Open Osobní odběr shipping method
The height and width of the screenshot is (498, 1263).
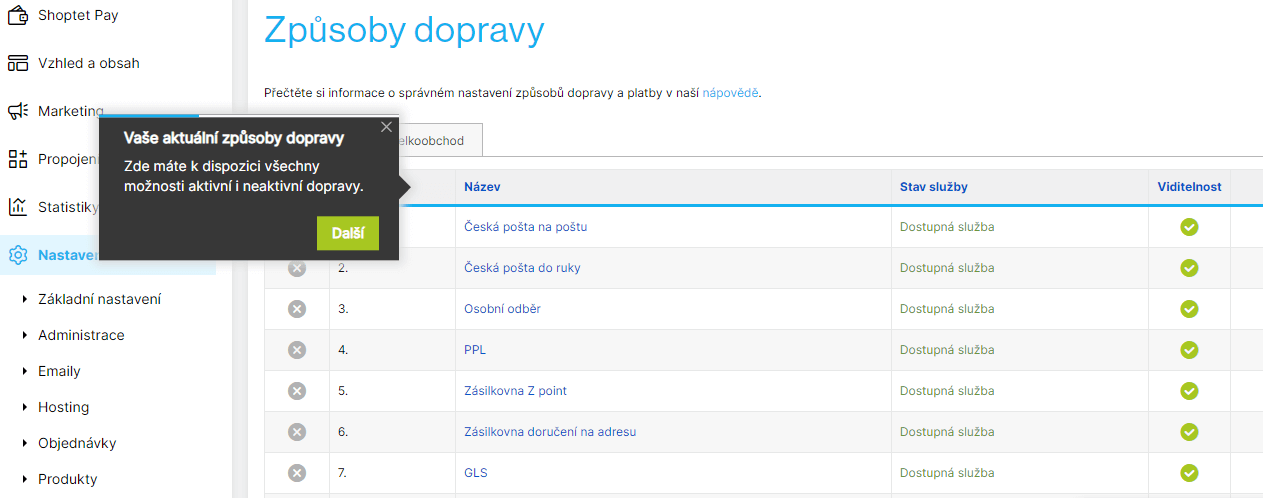coord(502,309)
